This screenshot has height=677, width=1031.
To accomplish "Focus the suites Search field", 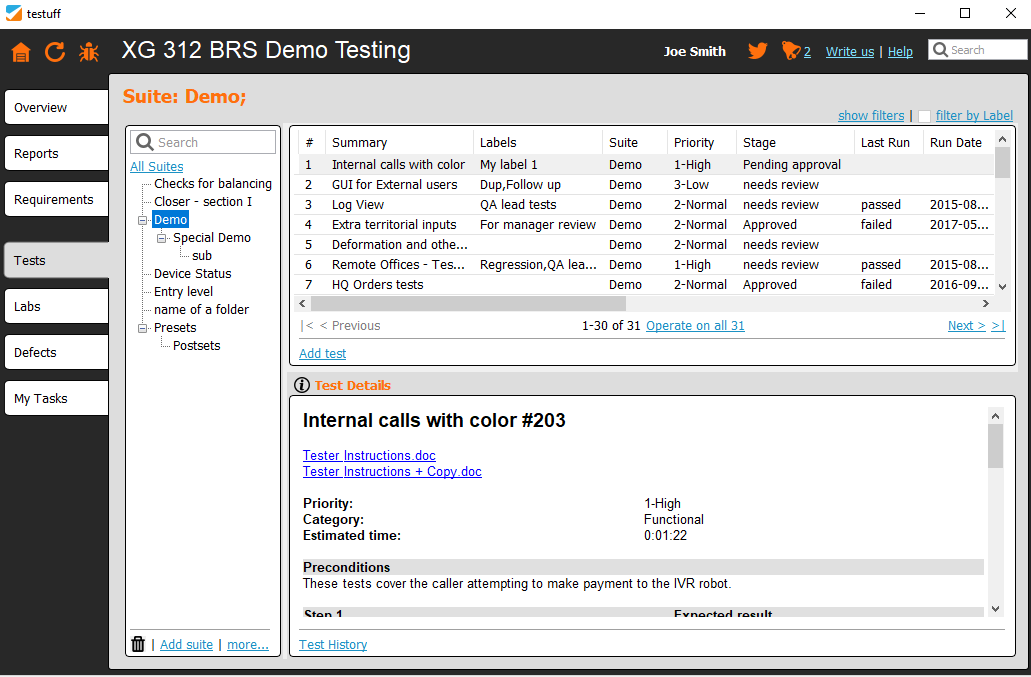I will coord(203,142).
